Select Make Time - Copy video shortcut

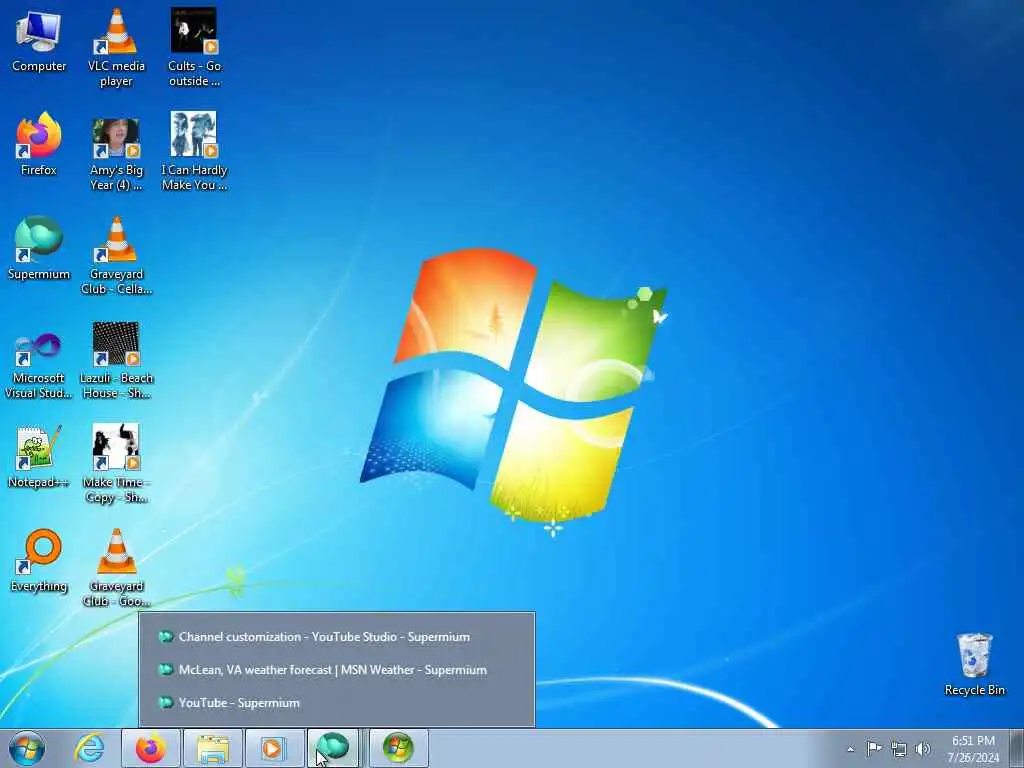[x=116, y=464]
